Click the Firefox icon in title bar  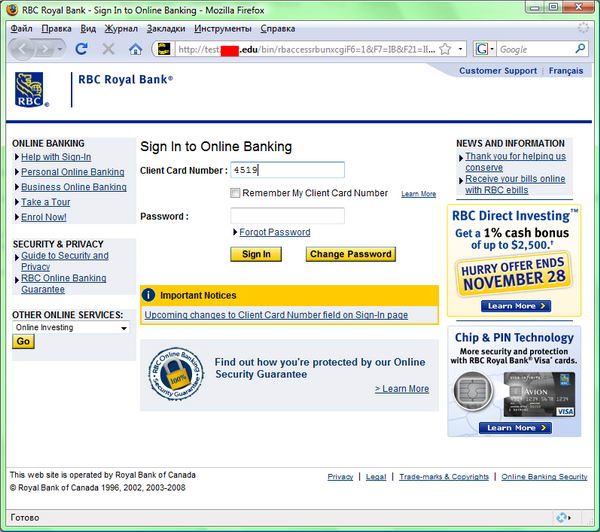[x=12, y=9]
